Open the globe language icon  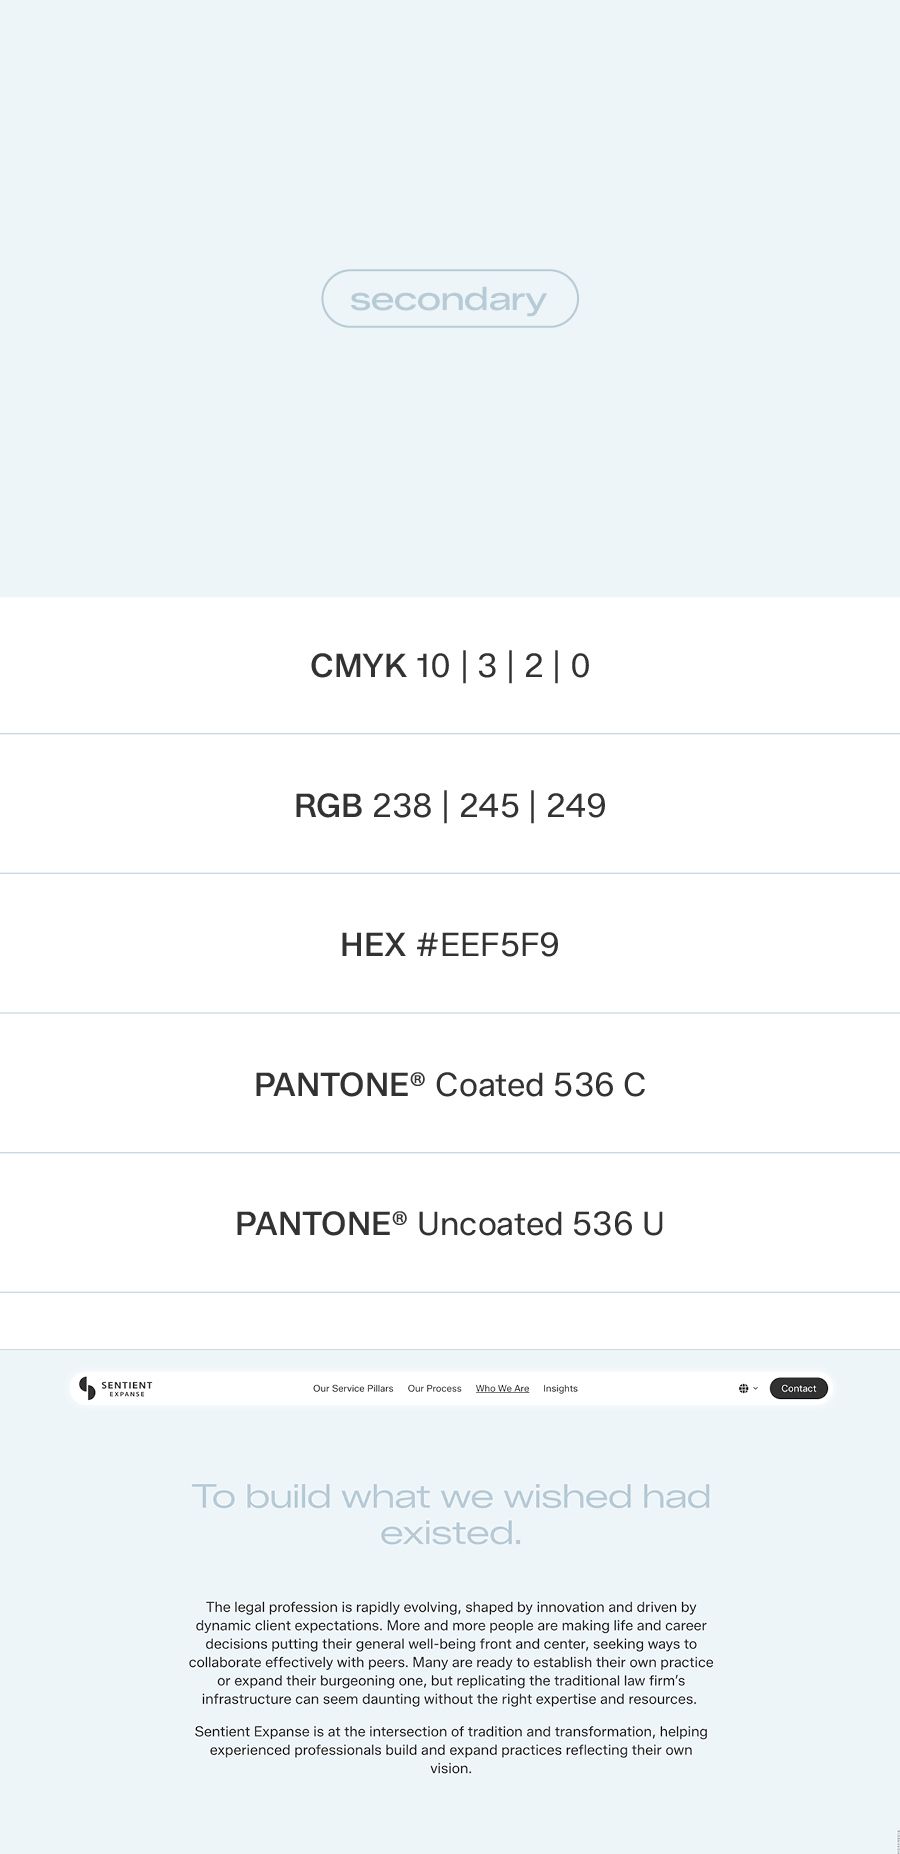coord(743,1389)
